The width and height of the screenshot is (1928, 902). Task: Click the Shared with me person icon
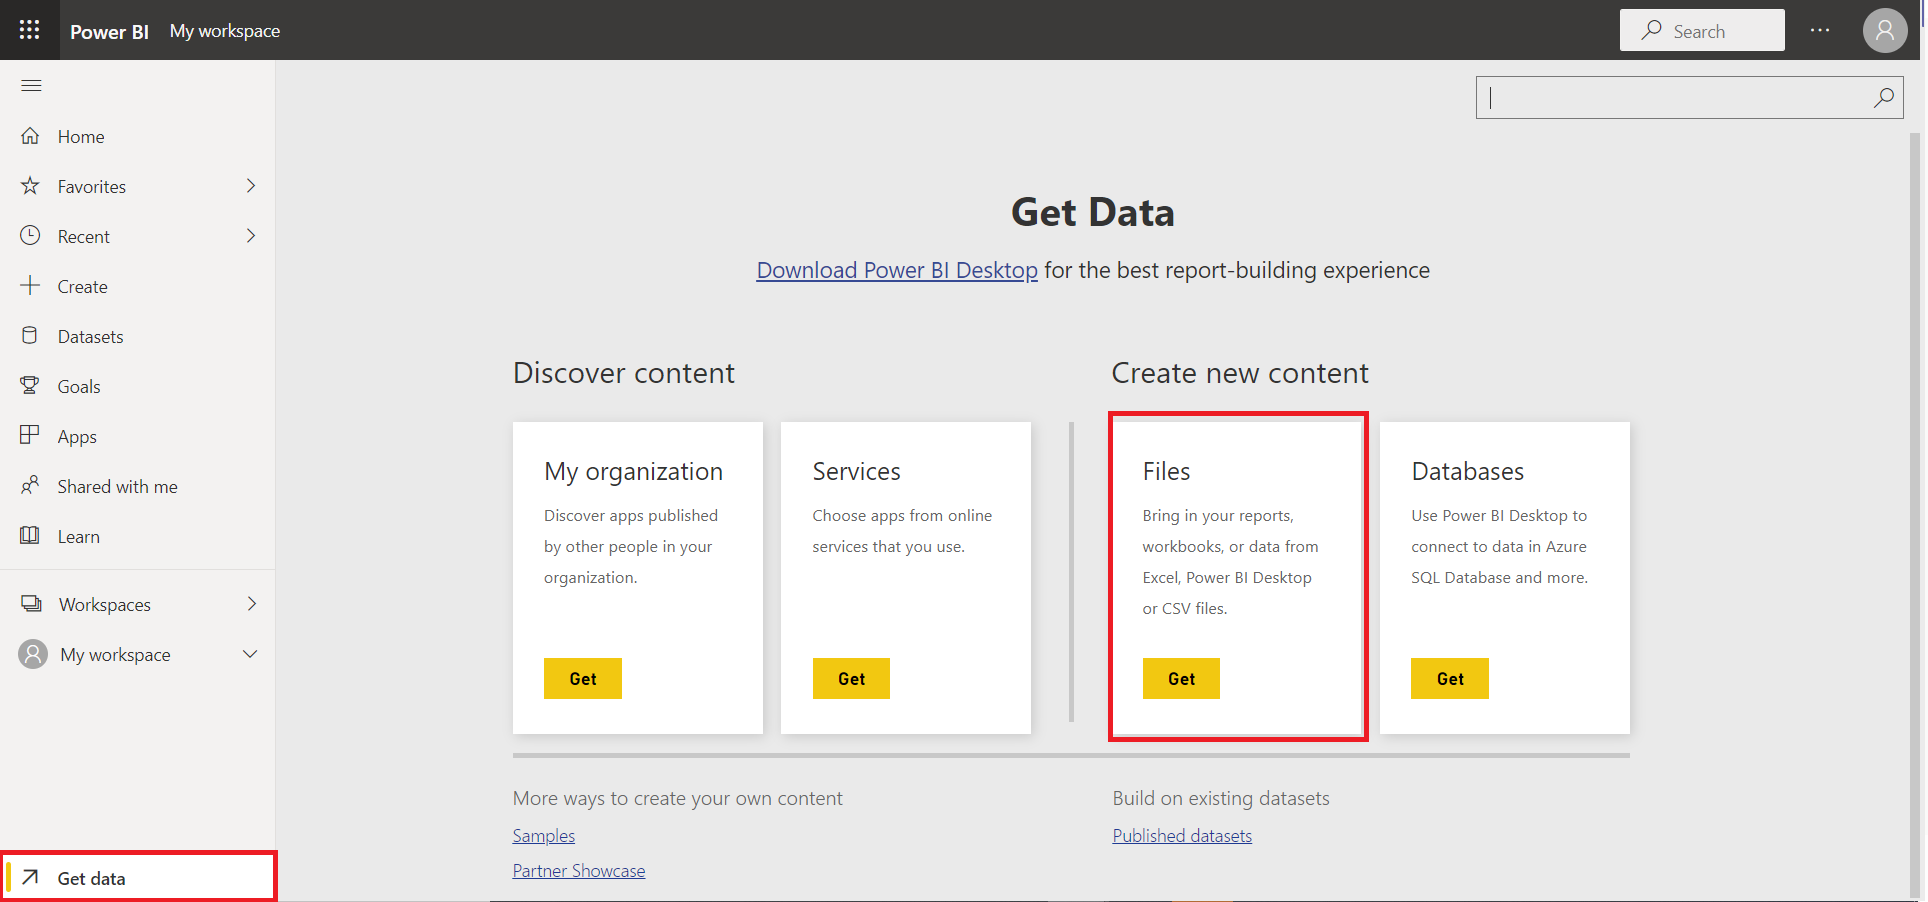pos(30,485)
